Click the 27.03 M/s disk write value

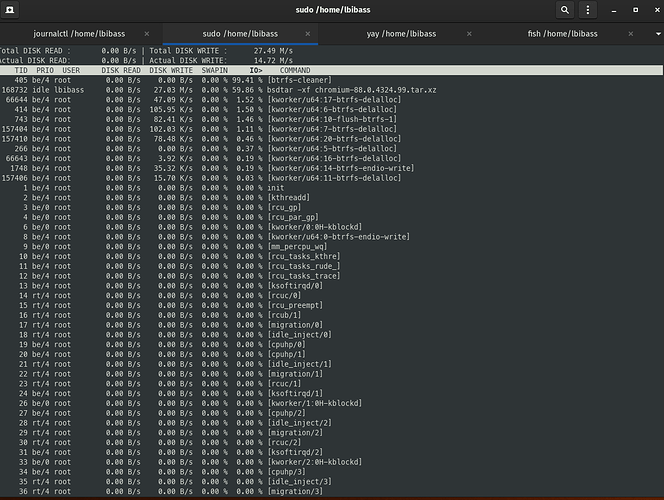(x=173, y=90)
